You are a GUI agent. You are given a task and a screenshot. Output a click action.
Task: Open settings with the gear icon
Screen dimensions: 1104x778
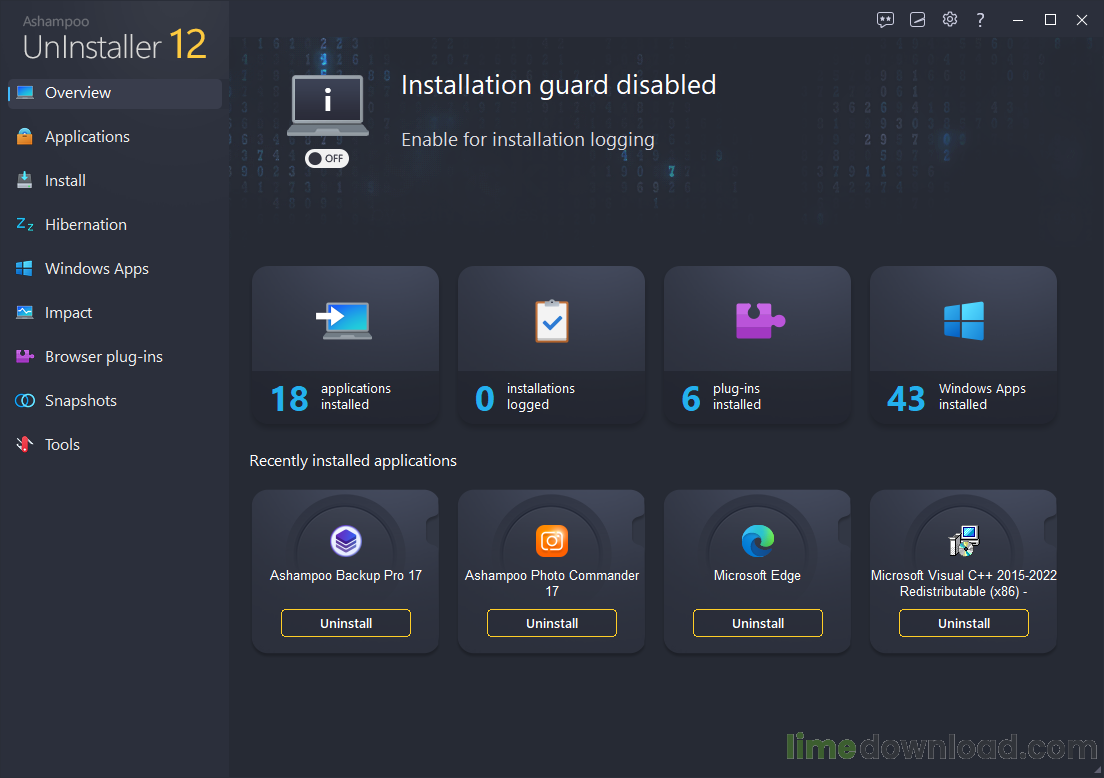click(x=949, y=19)
